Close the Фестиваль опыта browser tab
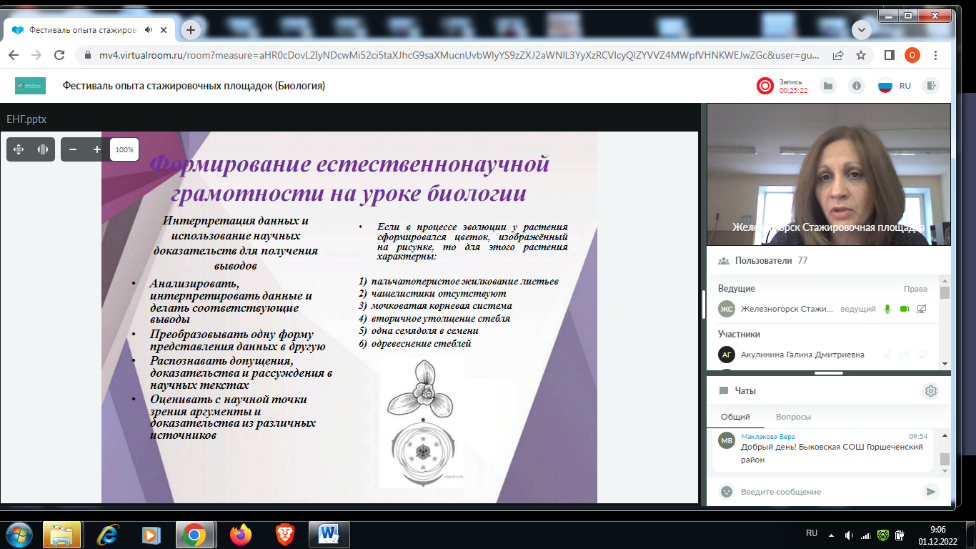Image resolution: width=976 pixels, height=549 pixels. (x=164, y=30)
